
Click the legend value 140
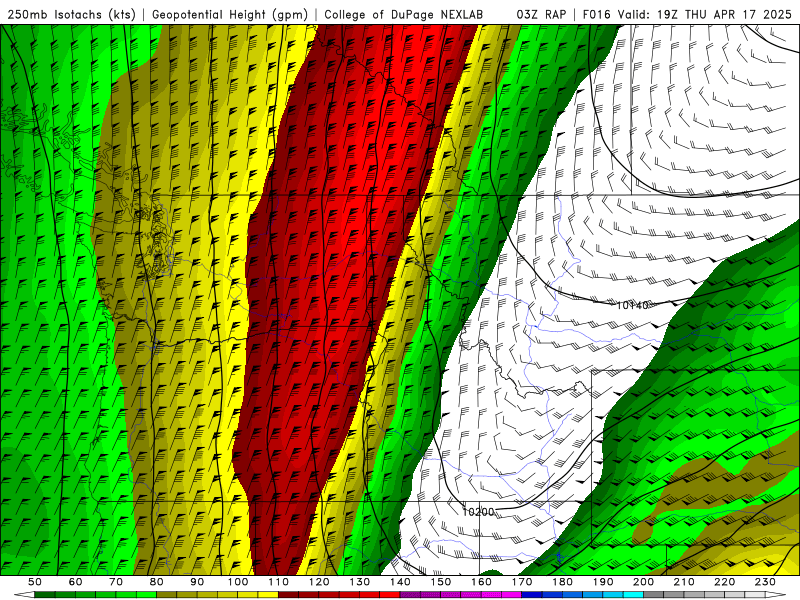(400, 582)
